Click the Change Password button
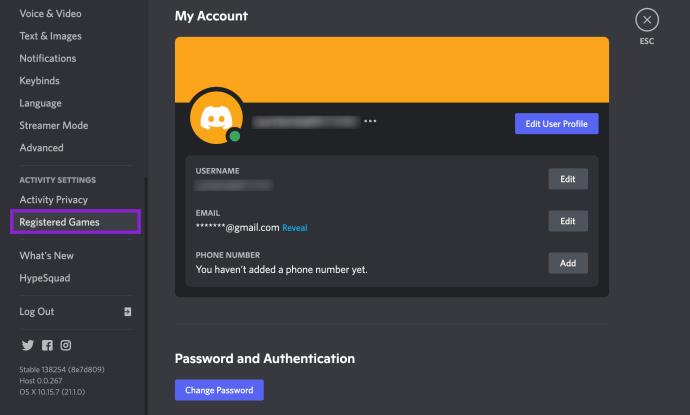Screen dimensions: 690x415 [x=219, y=390]
